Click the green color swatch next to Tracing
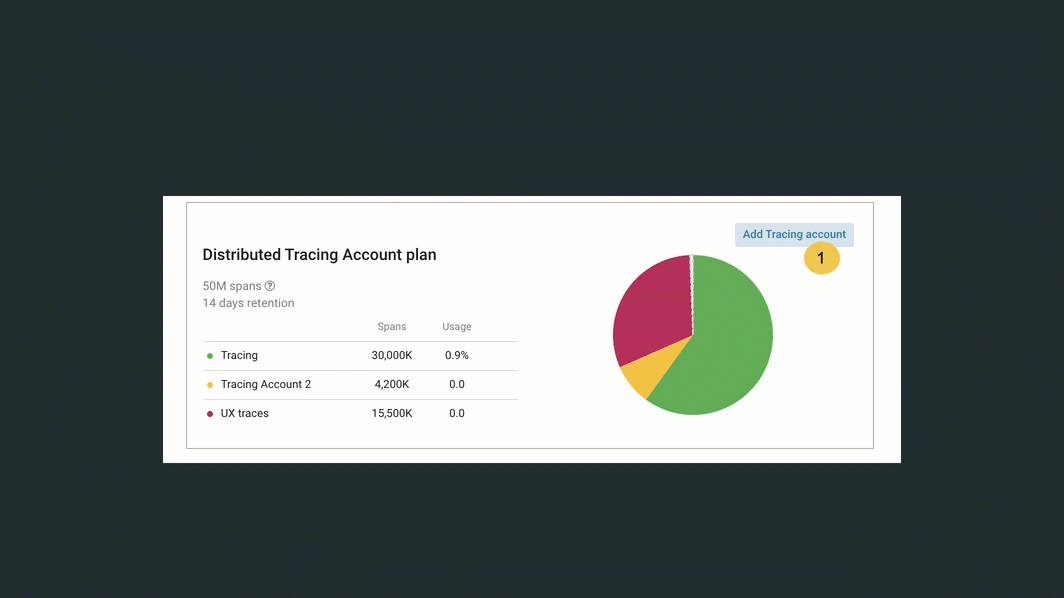This screenshot has width=1064, height=598. [x=210, y=355]
